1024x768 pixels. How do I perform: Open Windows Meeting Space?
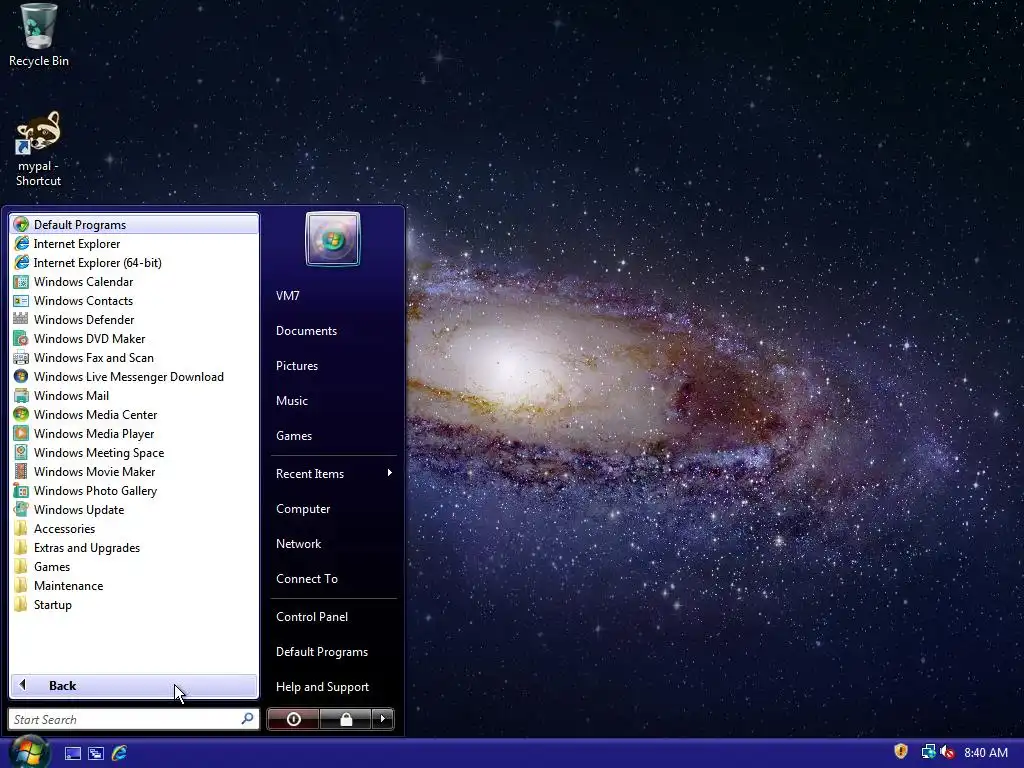[134, 453]
